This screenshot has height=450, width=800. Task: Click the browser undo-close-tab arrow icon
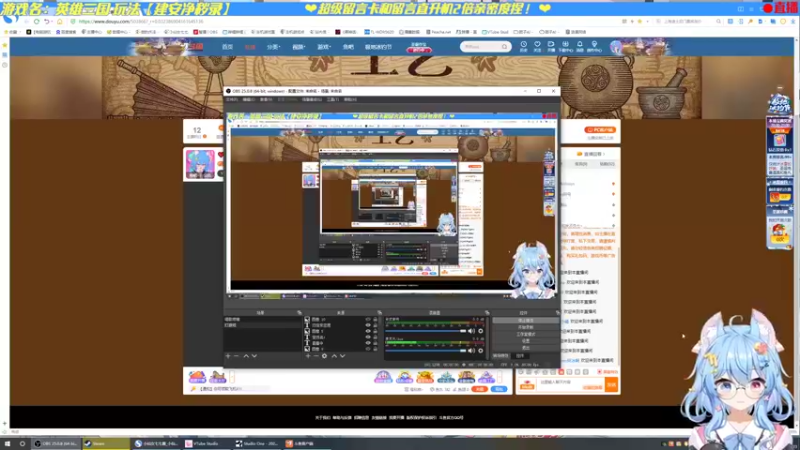click(x=47, y=21)
